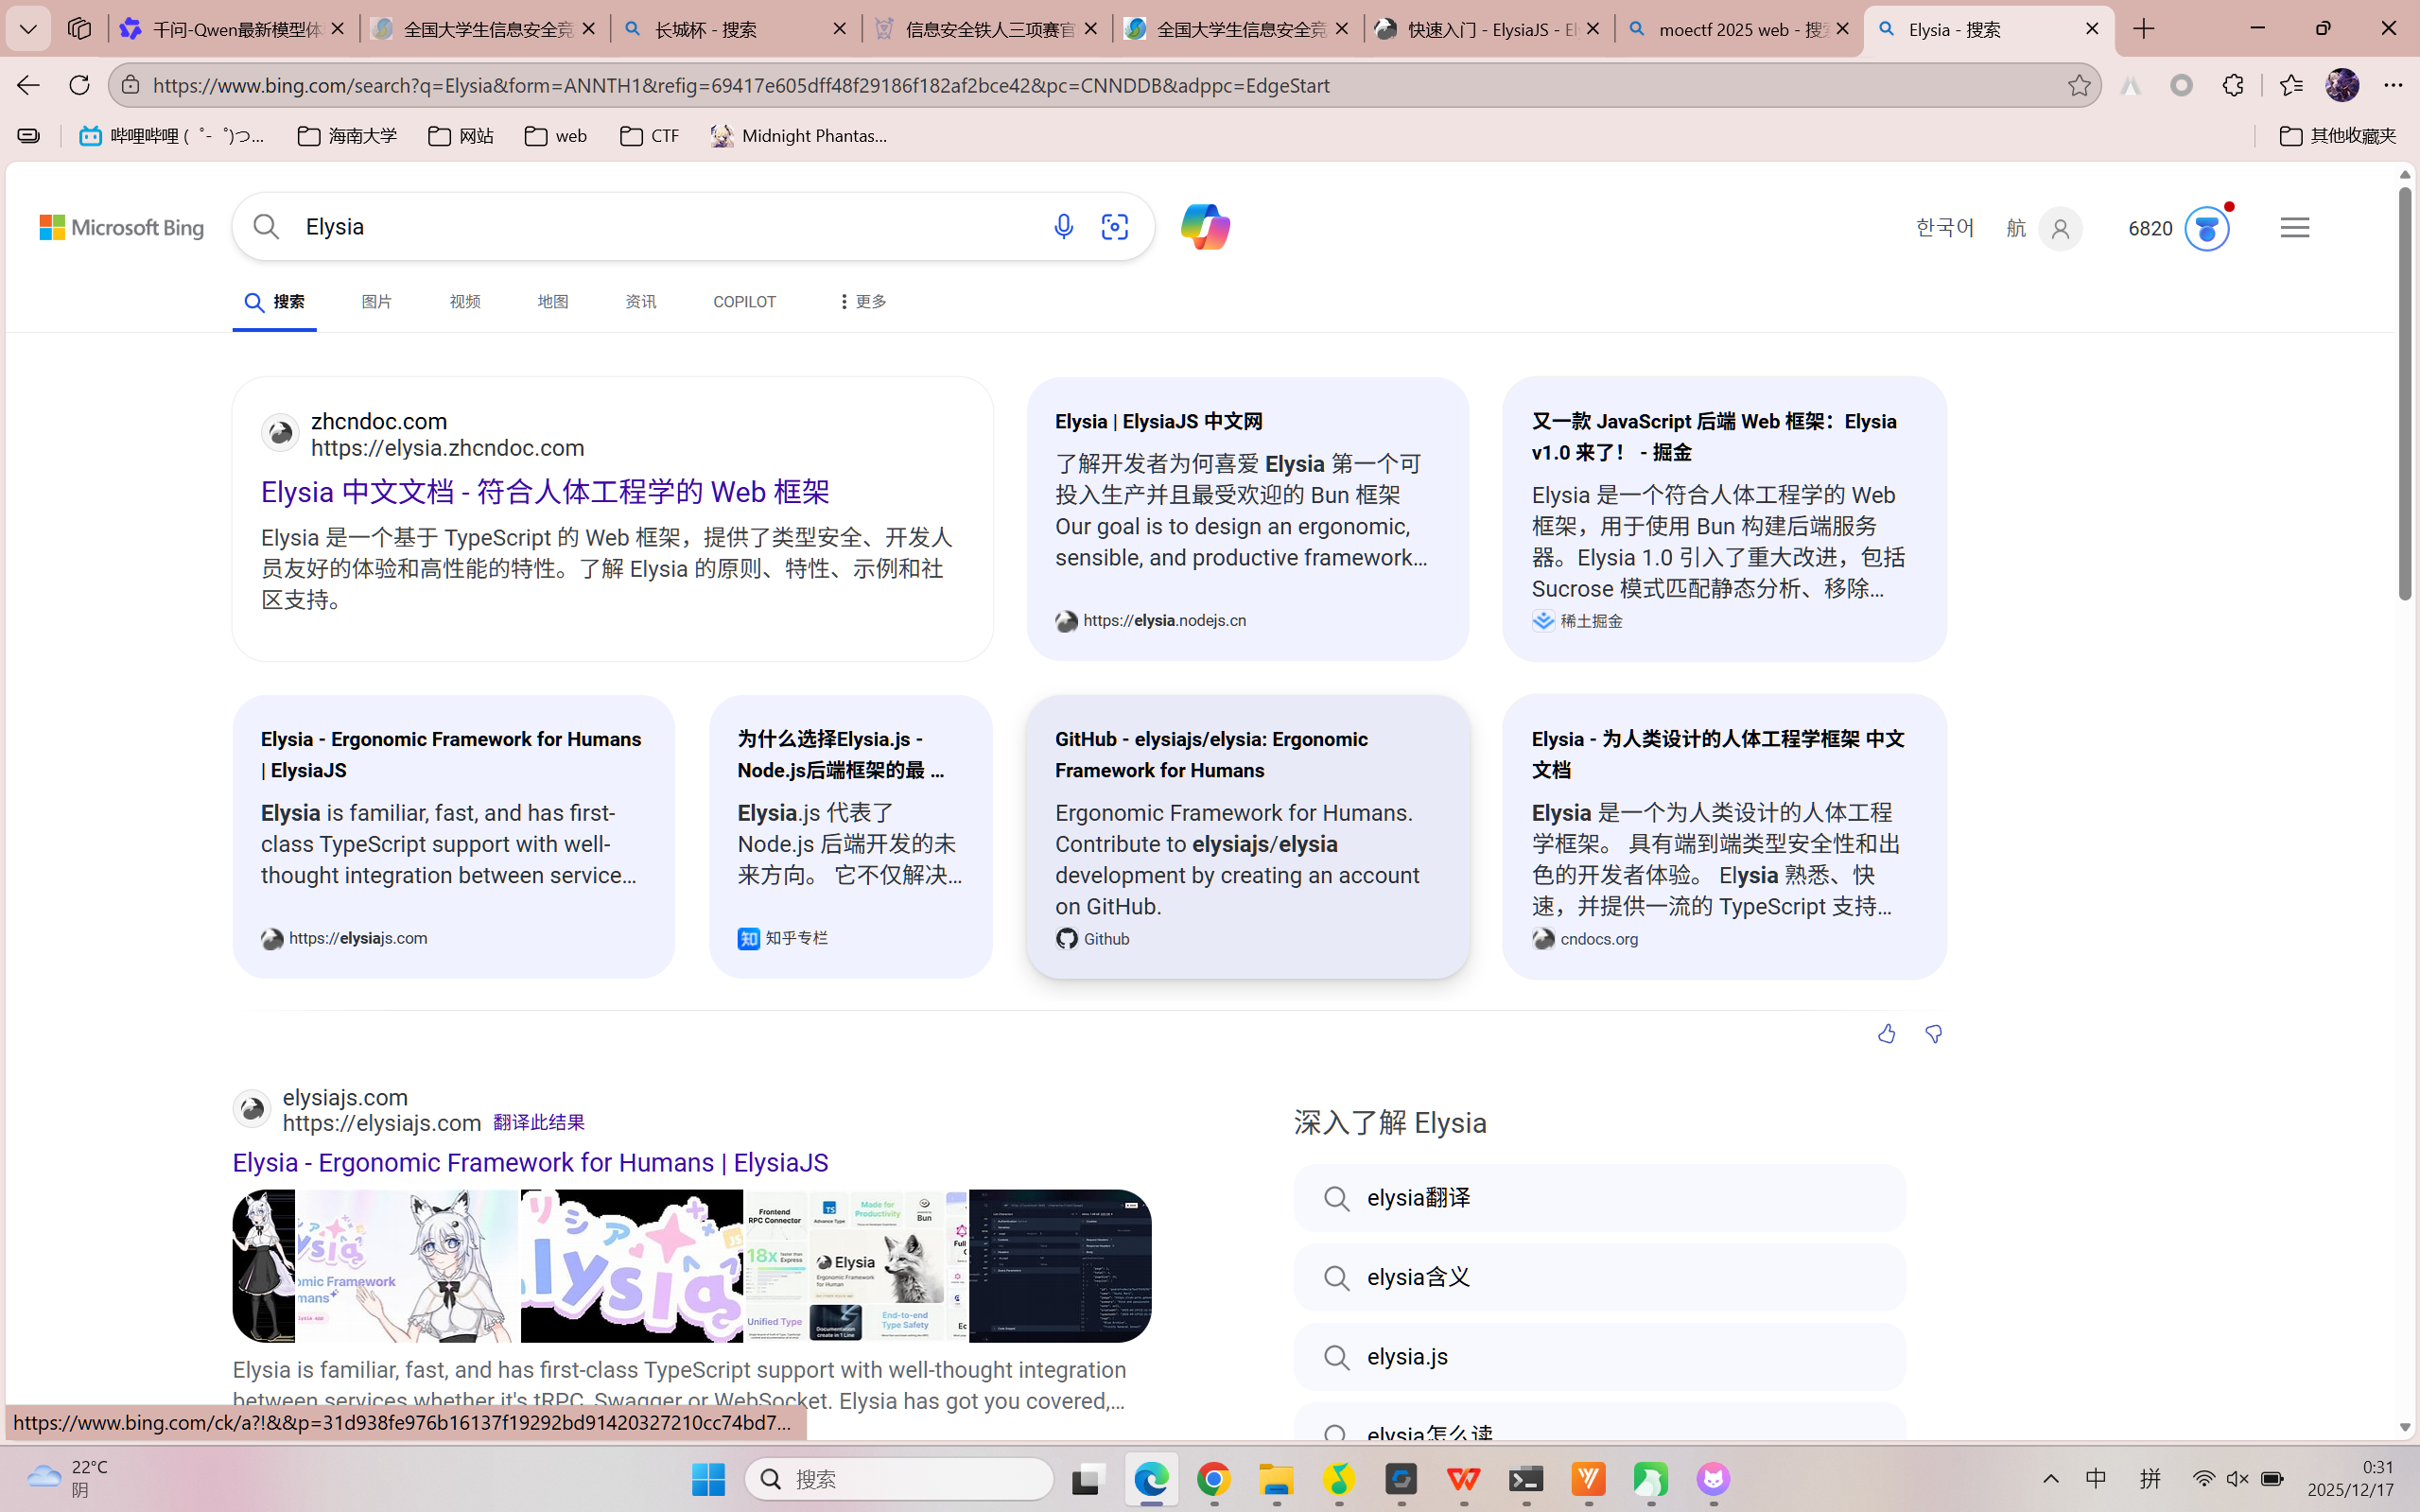Click 翻译此结果 translate link
The image size is (2420, 1512).
(x=538, y=1123)
